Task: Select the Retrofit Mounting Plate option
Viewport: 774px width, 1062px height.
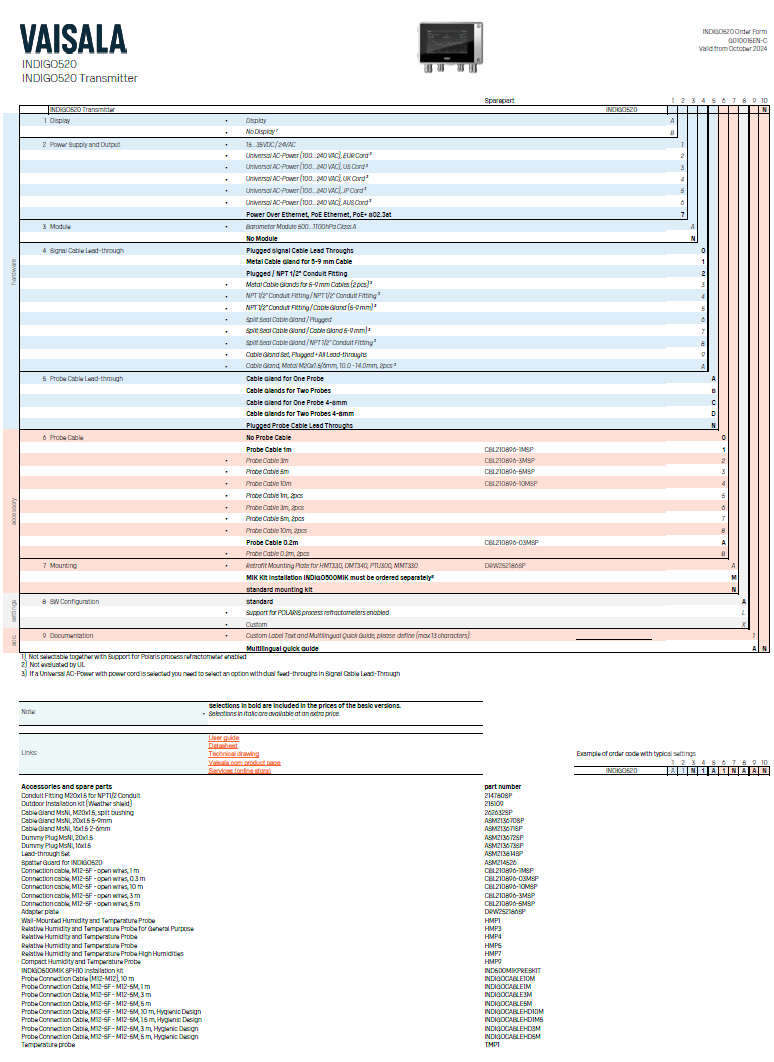Action: [332, 566]
